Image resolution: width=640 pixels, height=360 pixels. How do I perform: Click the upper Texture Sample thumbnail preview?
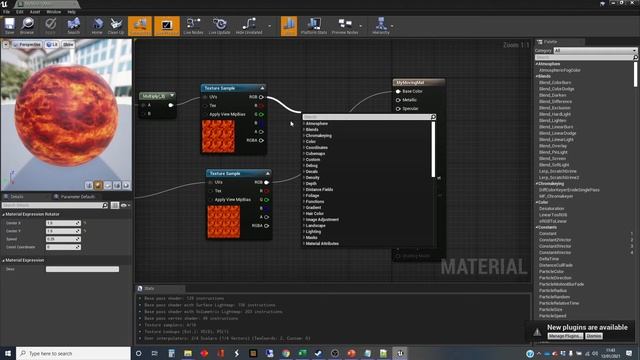[218, 136]
